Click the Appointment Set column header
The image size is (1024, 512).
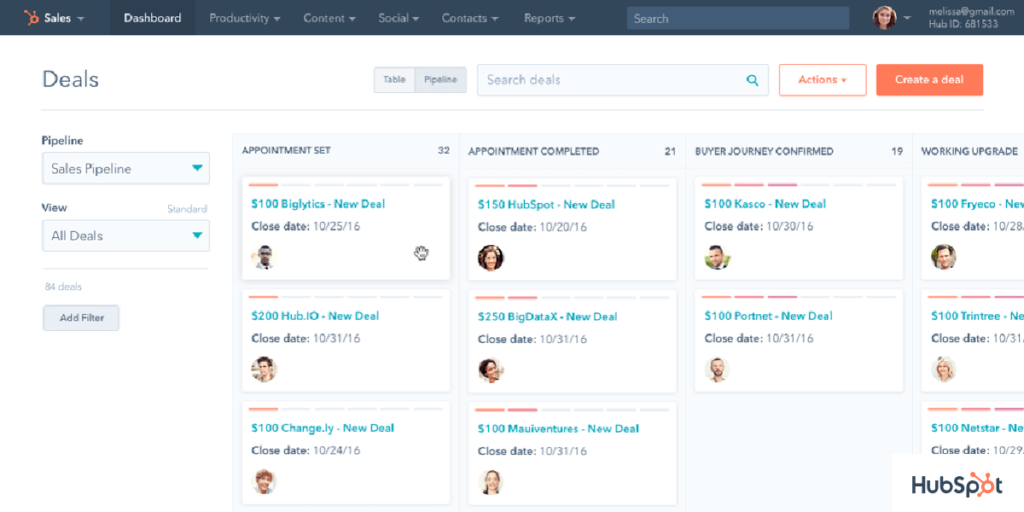[x=287, y=151]
